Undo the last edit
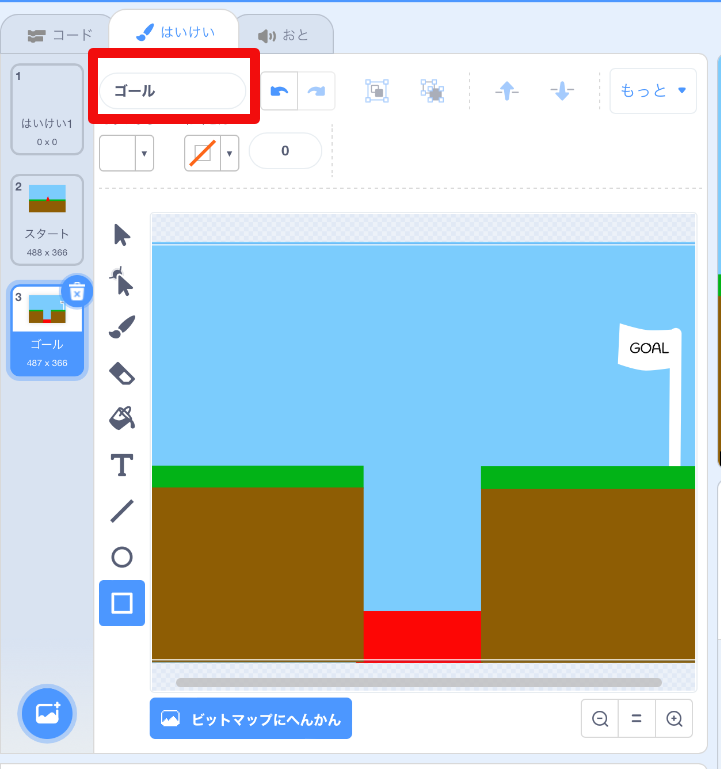 [279, 91]
